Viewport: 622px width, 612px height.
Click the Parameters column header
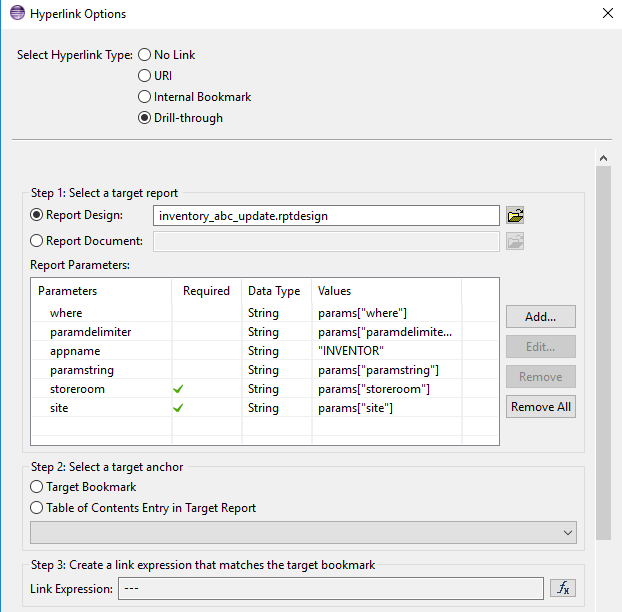coord(102,291)
